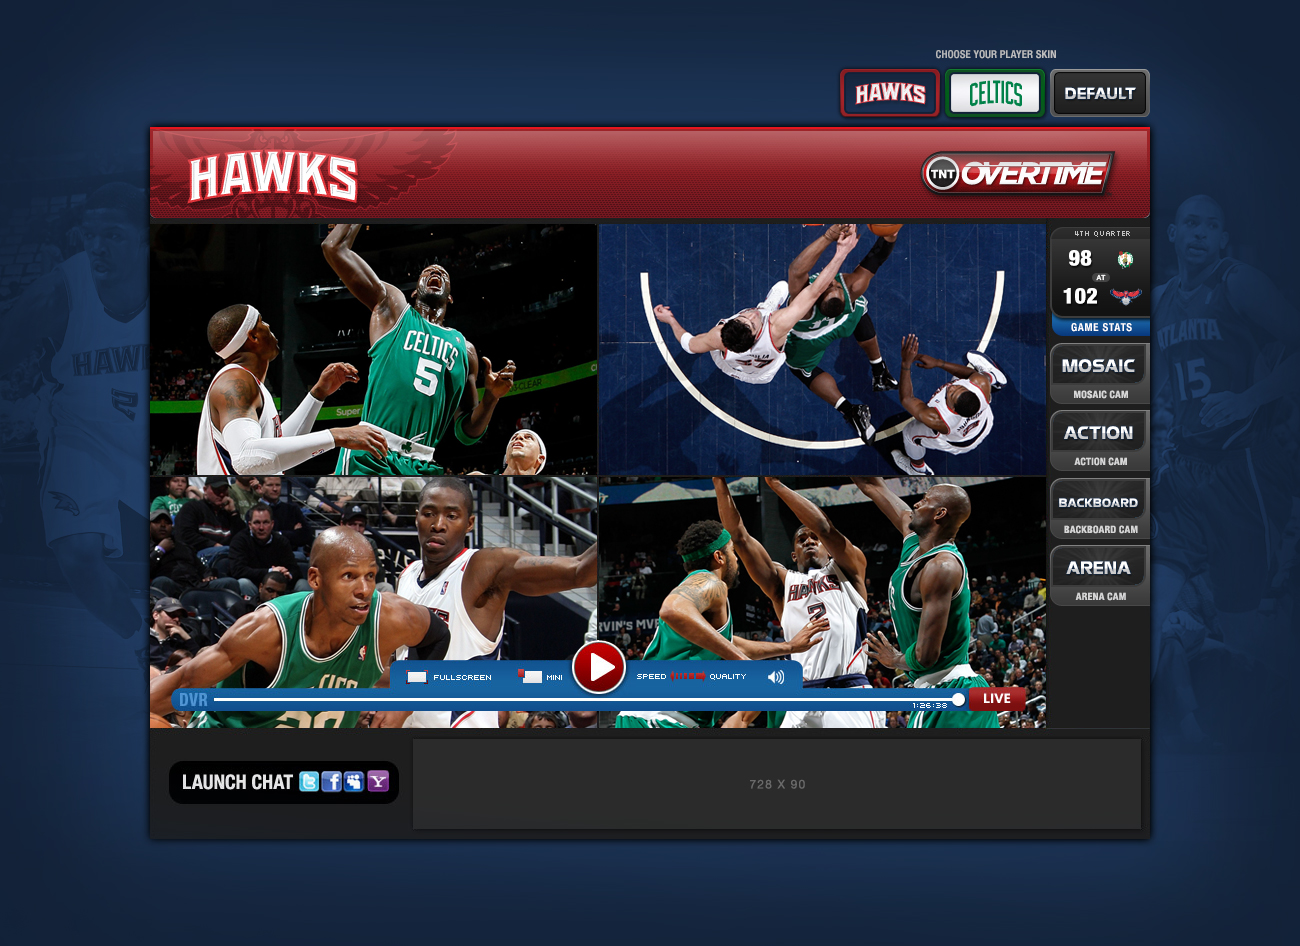Select the overhead backboard camera feed
Screen dimensions: 1300x946
[822, 349]
